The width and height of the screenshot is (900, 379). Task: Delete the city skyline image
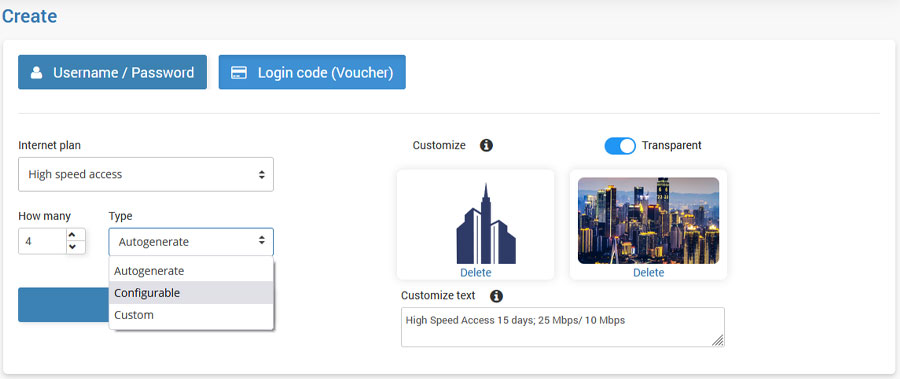pyautogui.click(x=649, y=273)
